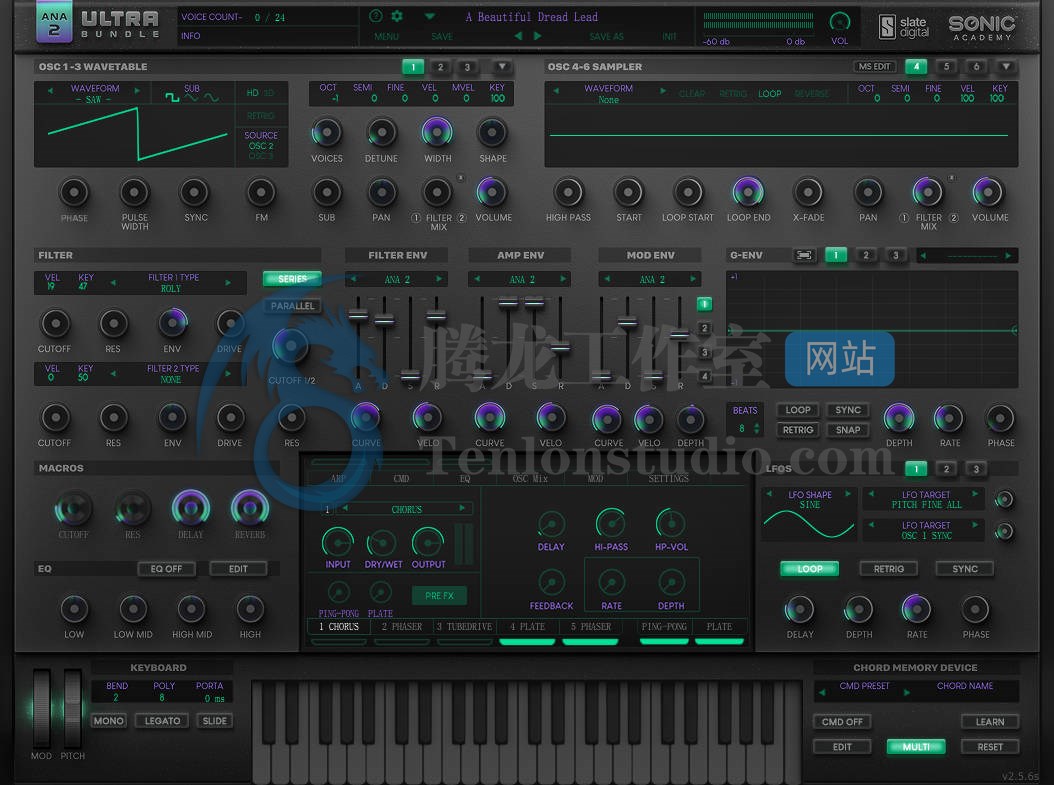This screenshot has width=1054, height=785.
Task: Click the LFO RATE knob in LFOs section
Action: (x=916, y=610)
